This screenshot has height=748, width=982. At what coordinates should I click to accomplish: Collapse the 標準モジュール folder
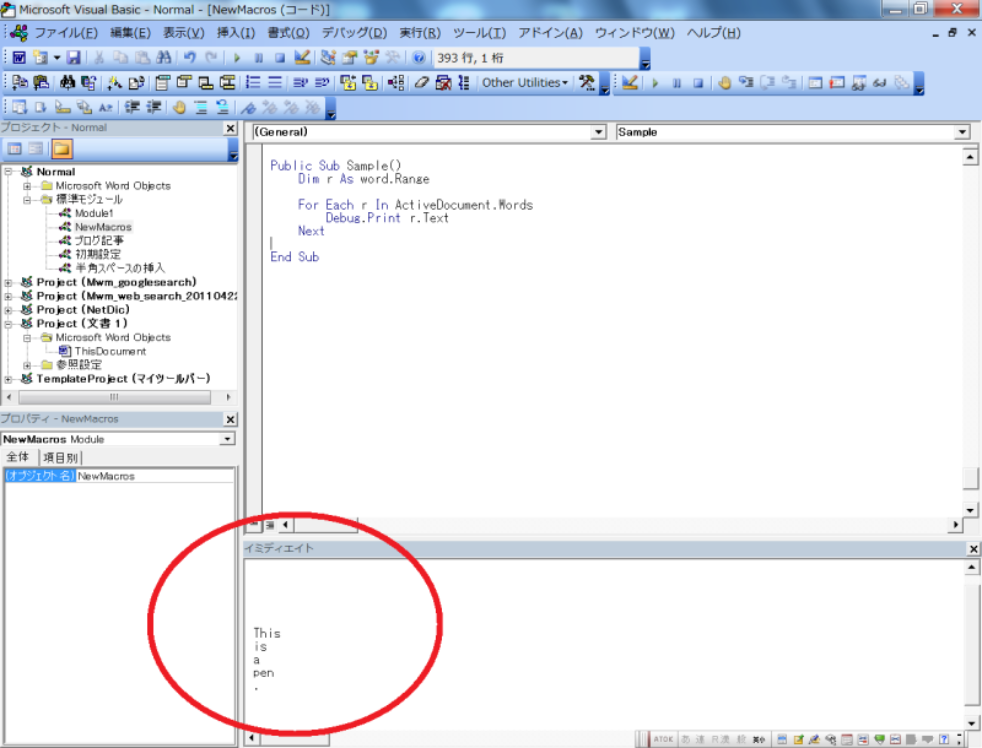[29, 200]
